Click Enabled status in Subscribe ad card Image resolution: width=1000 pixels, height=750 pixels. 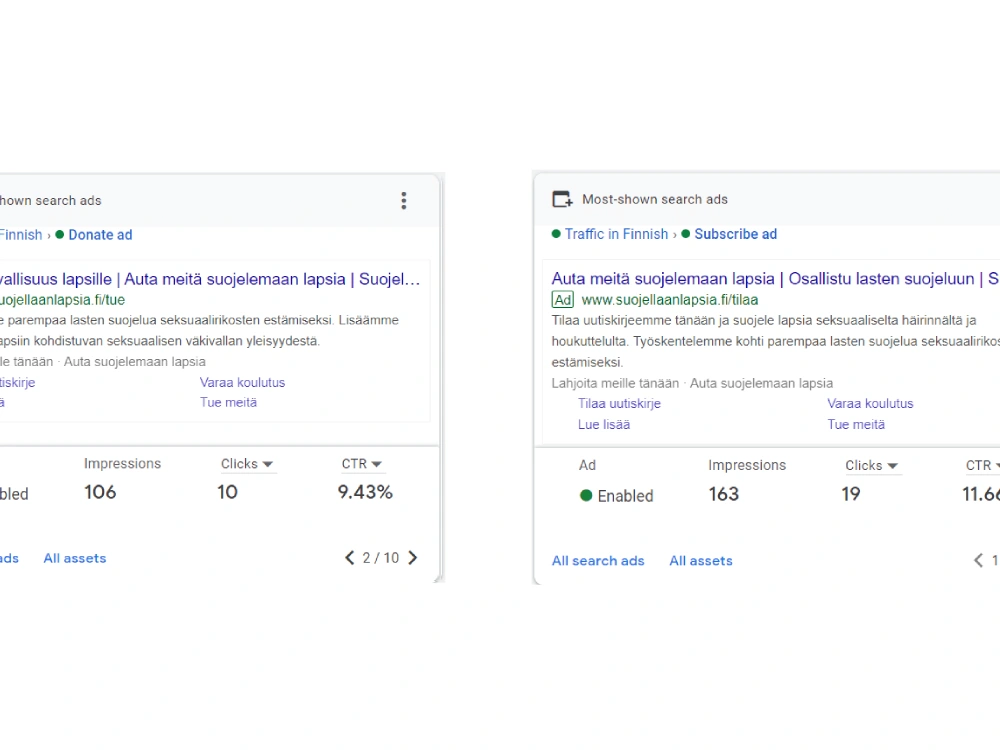[x=617, y=496]
